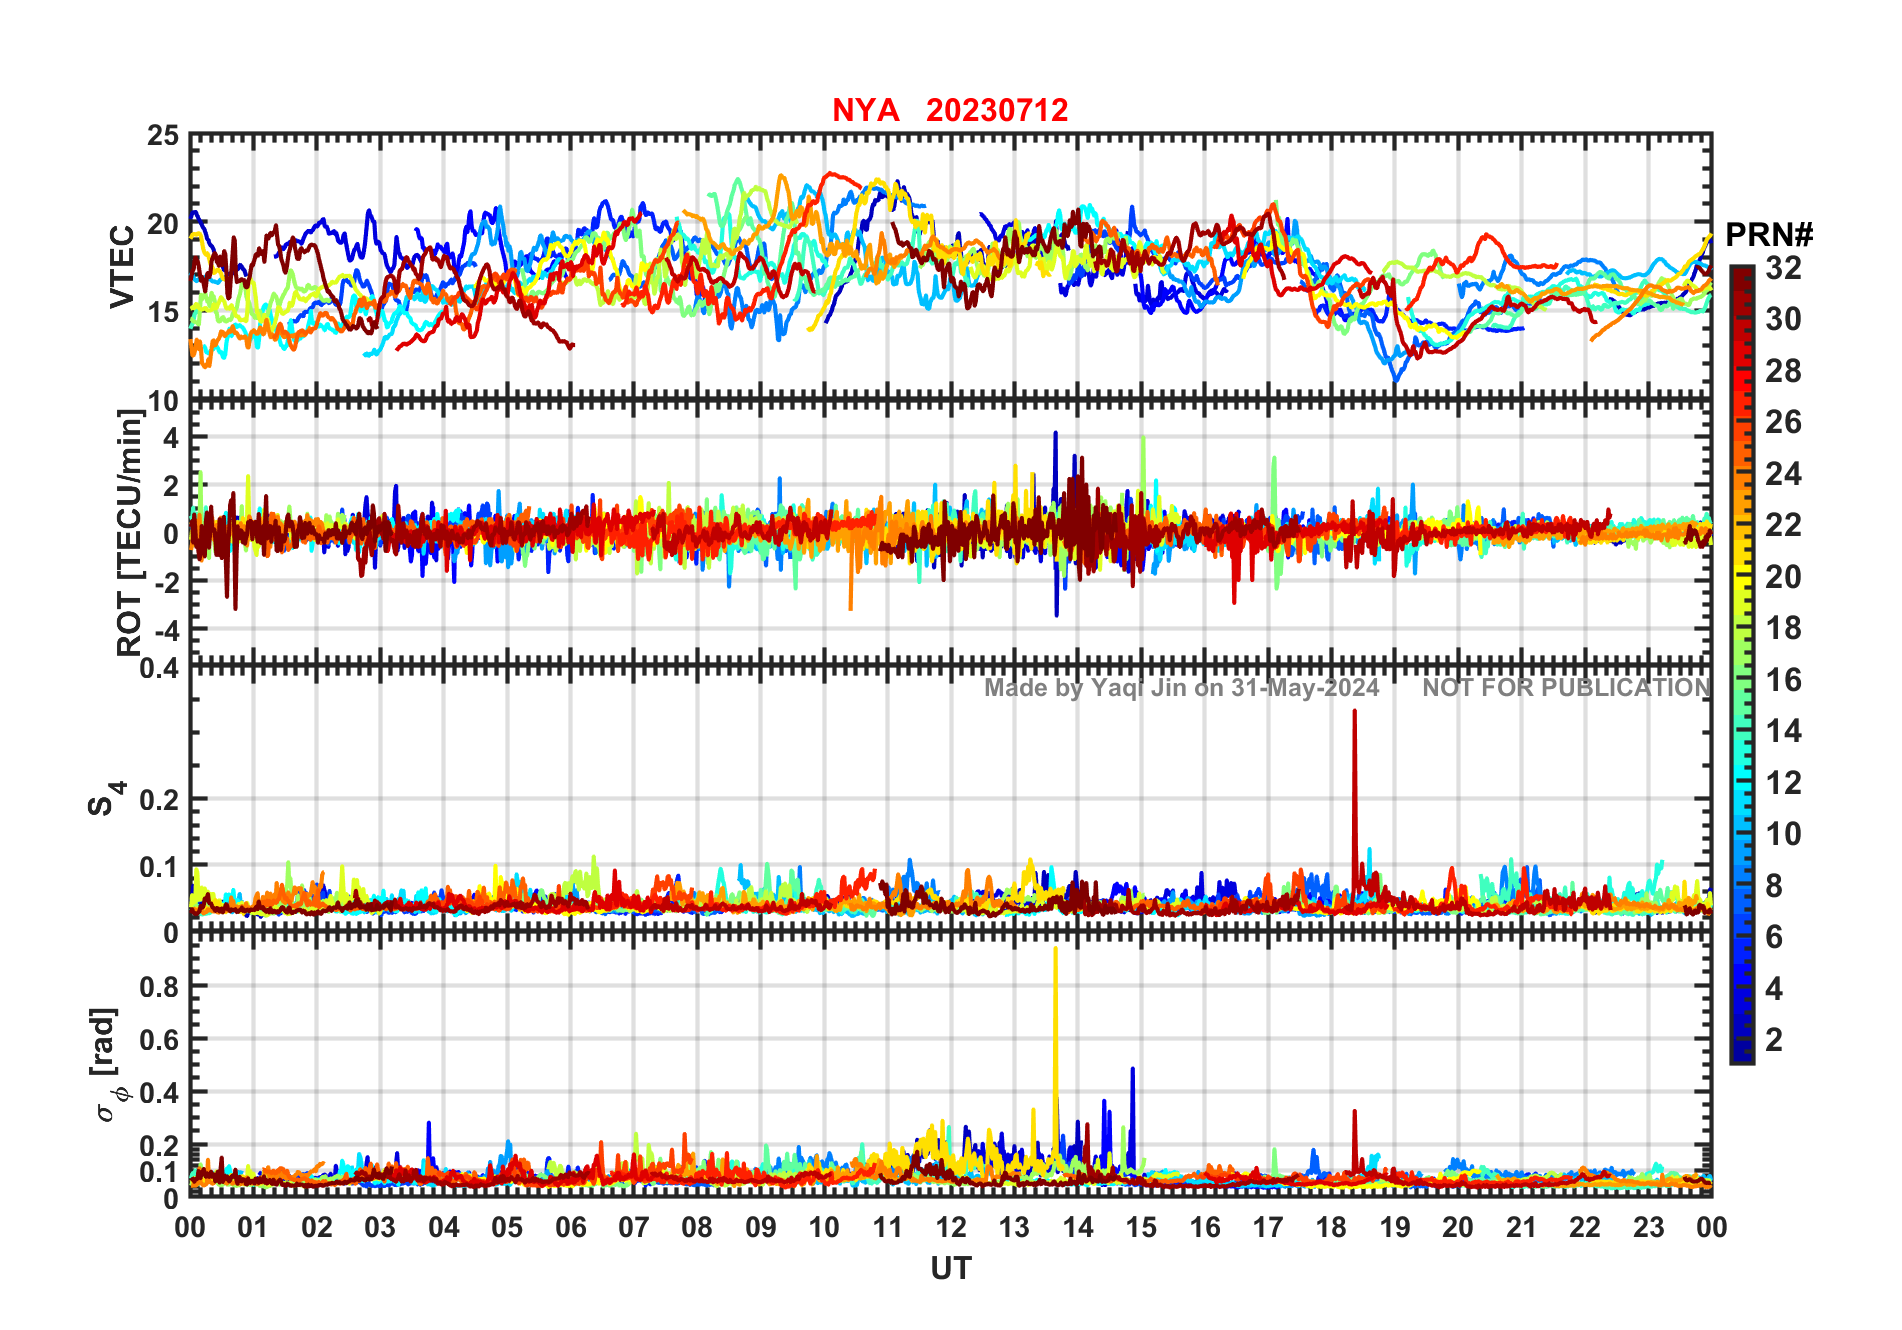Click the colorbar tick label 32

[1783, 268]
